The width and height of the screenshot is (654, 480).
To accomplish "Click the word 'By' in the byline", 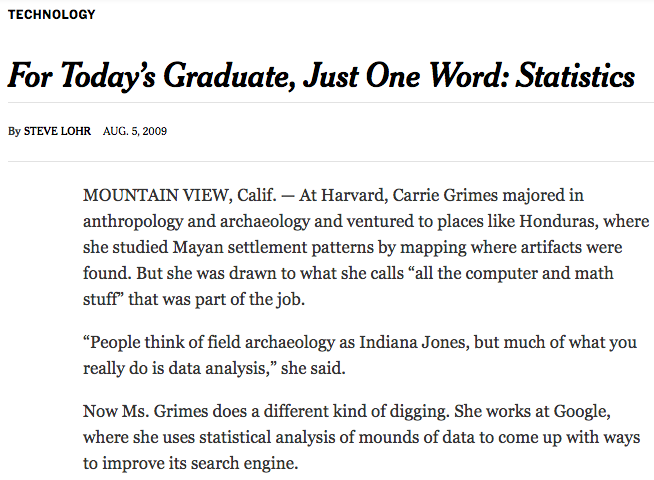I will [14, 131].
